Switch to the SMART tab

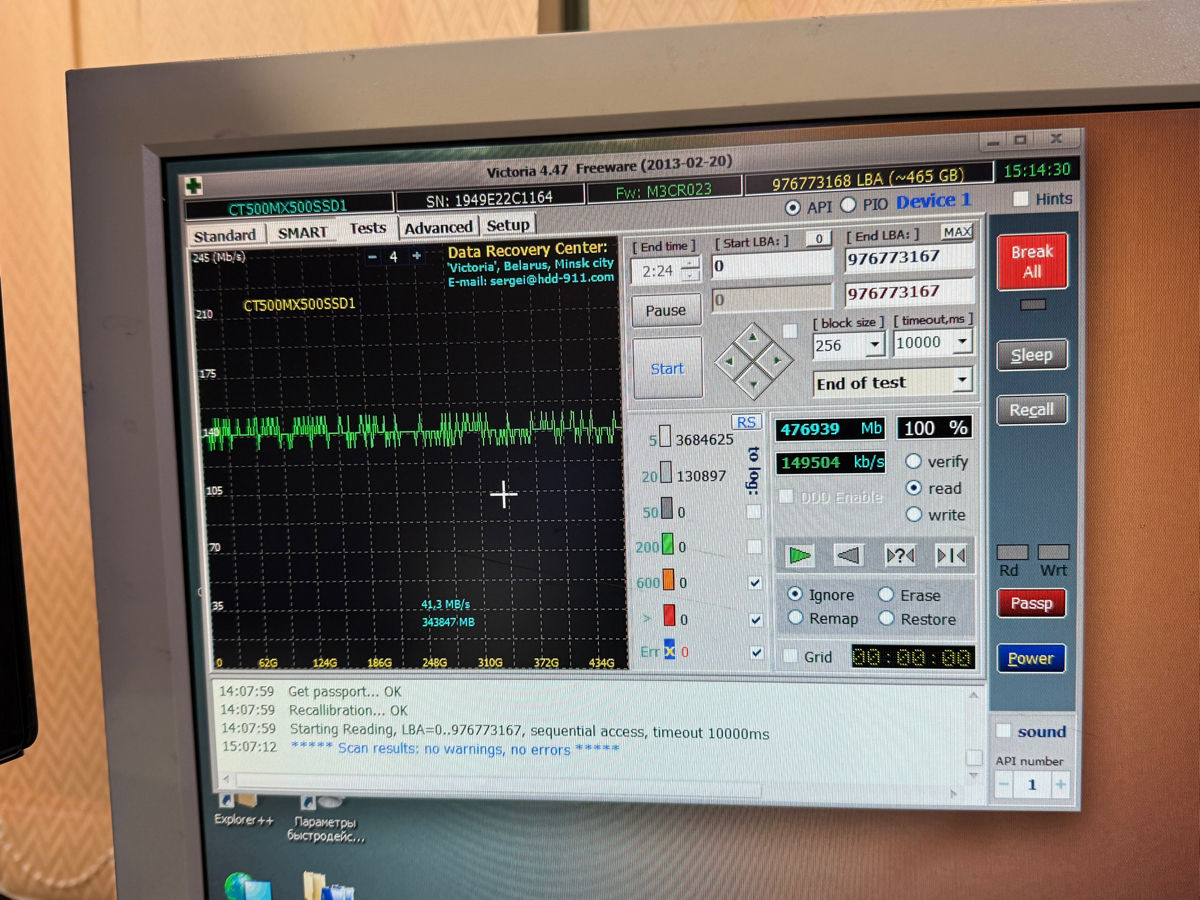302,232
